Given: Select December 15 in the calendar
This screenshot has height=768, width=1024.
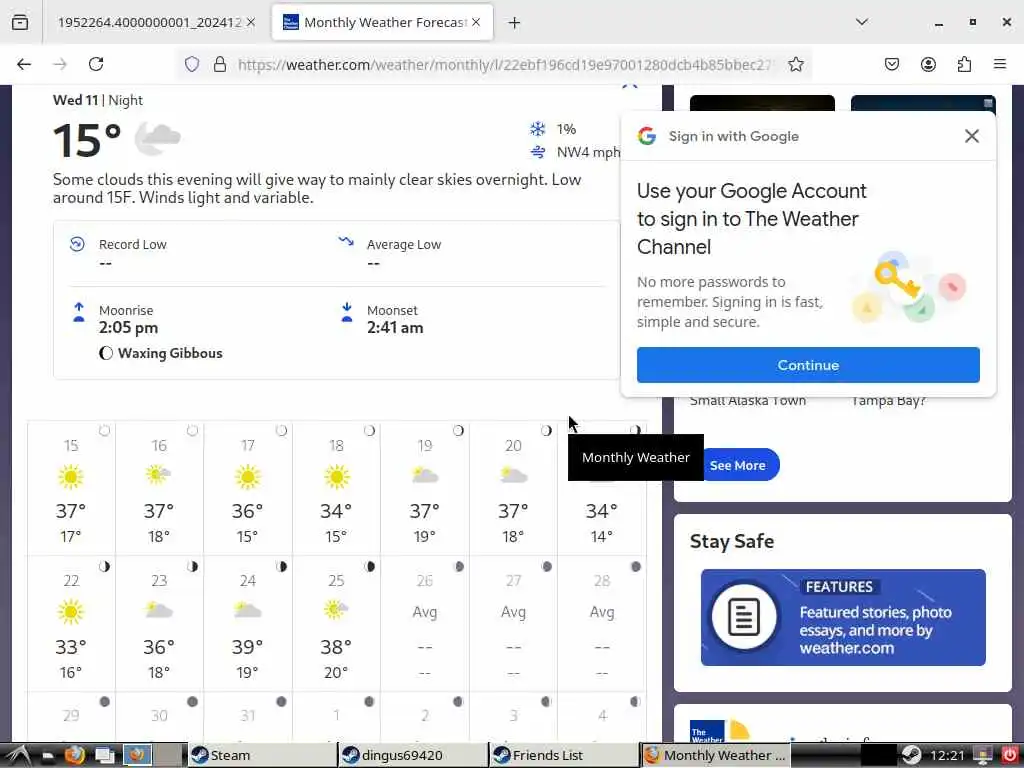Looking at the screenshot, I should coord(71,488).
